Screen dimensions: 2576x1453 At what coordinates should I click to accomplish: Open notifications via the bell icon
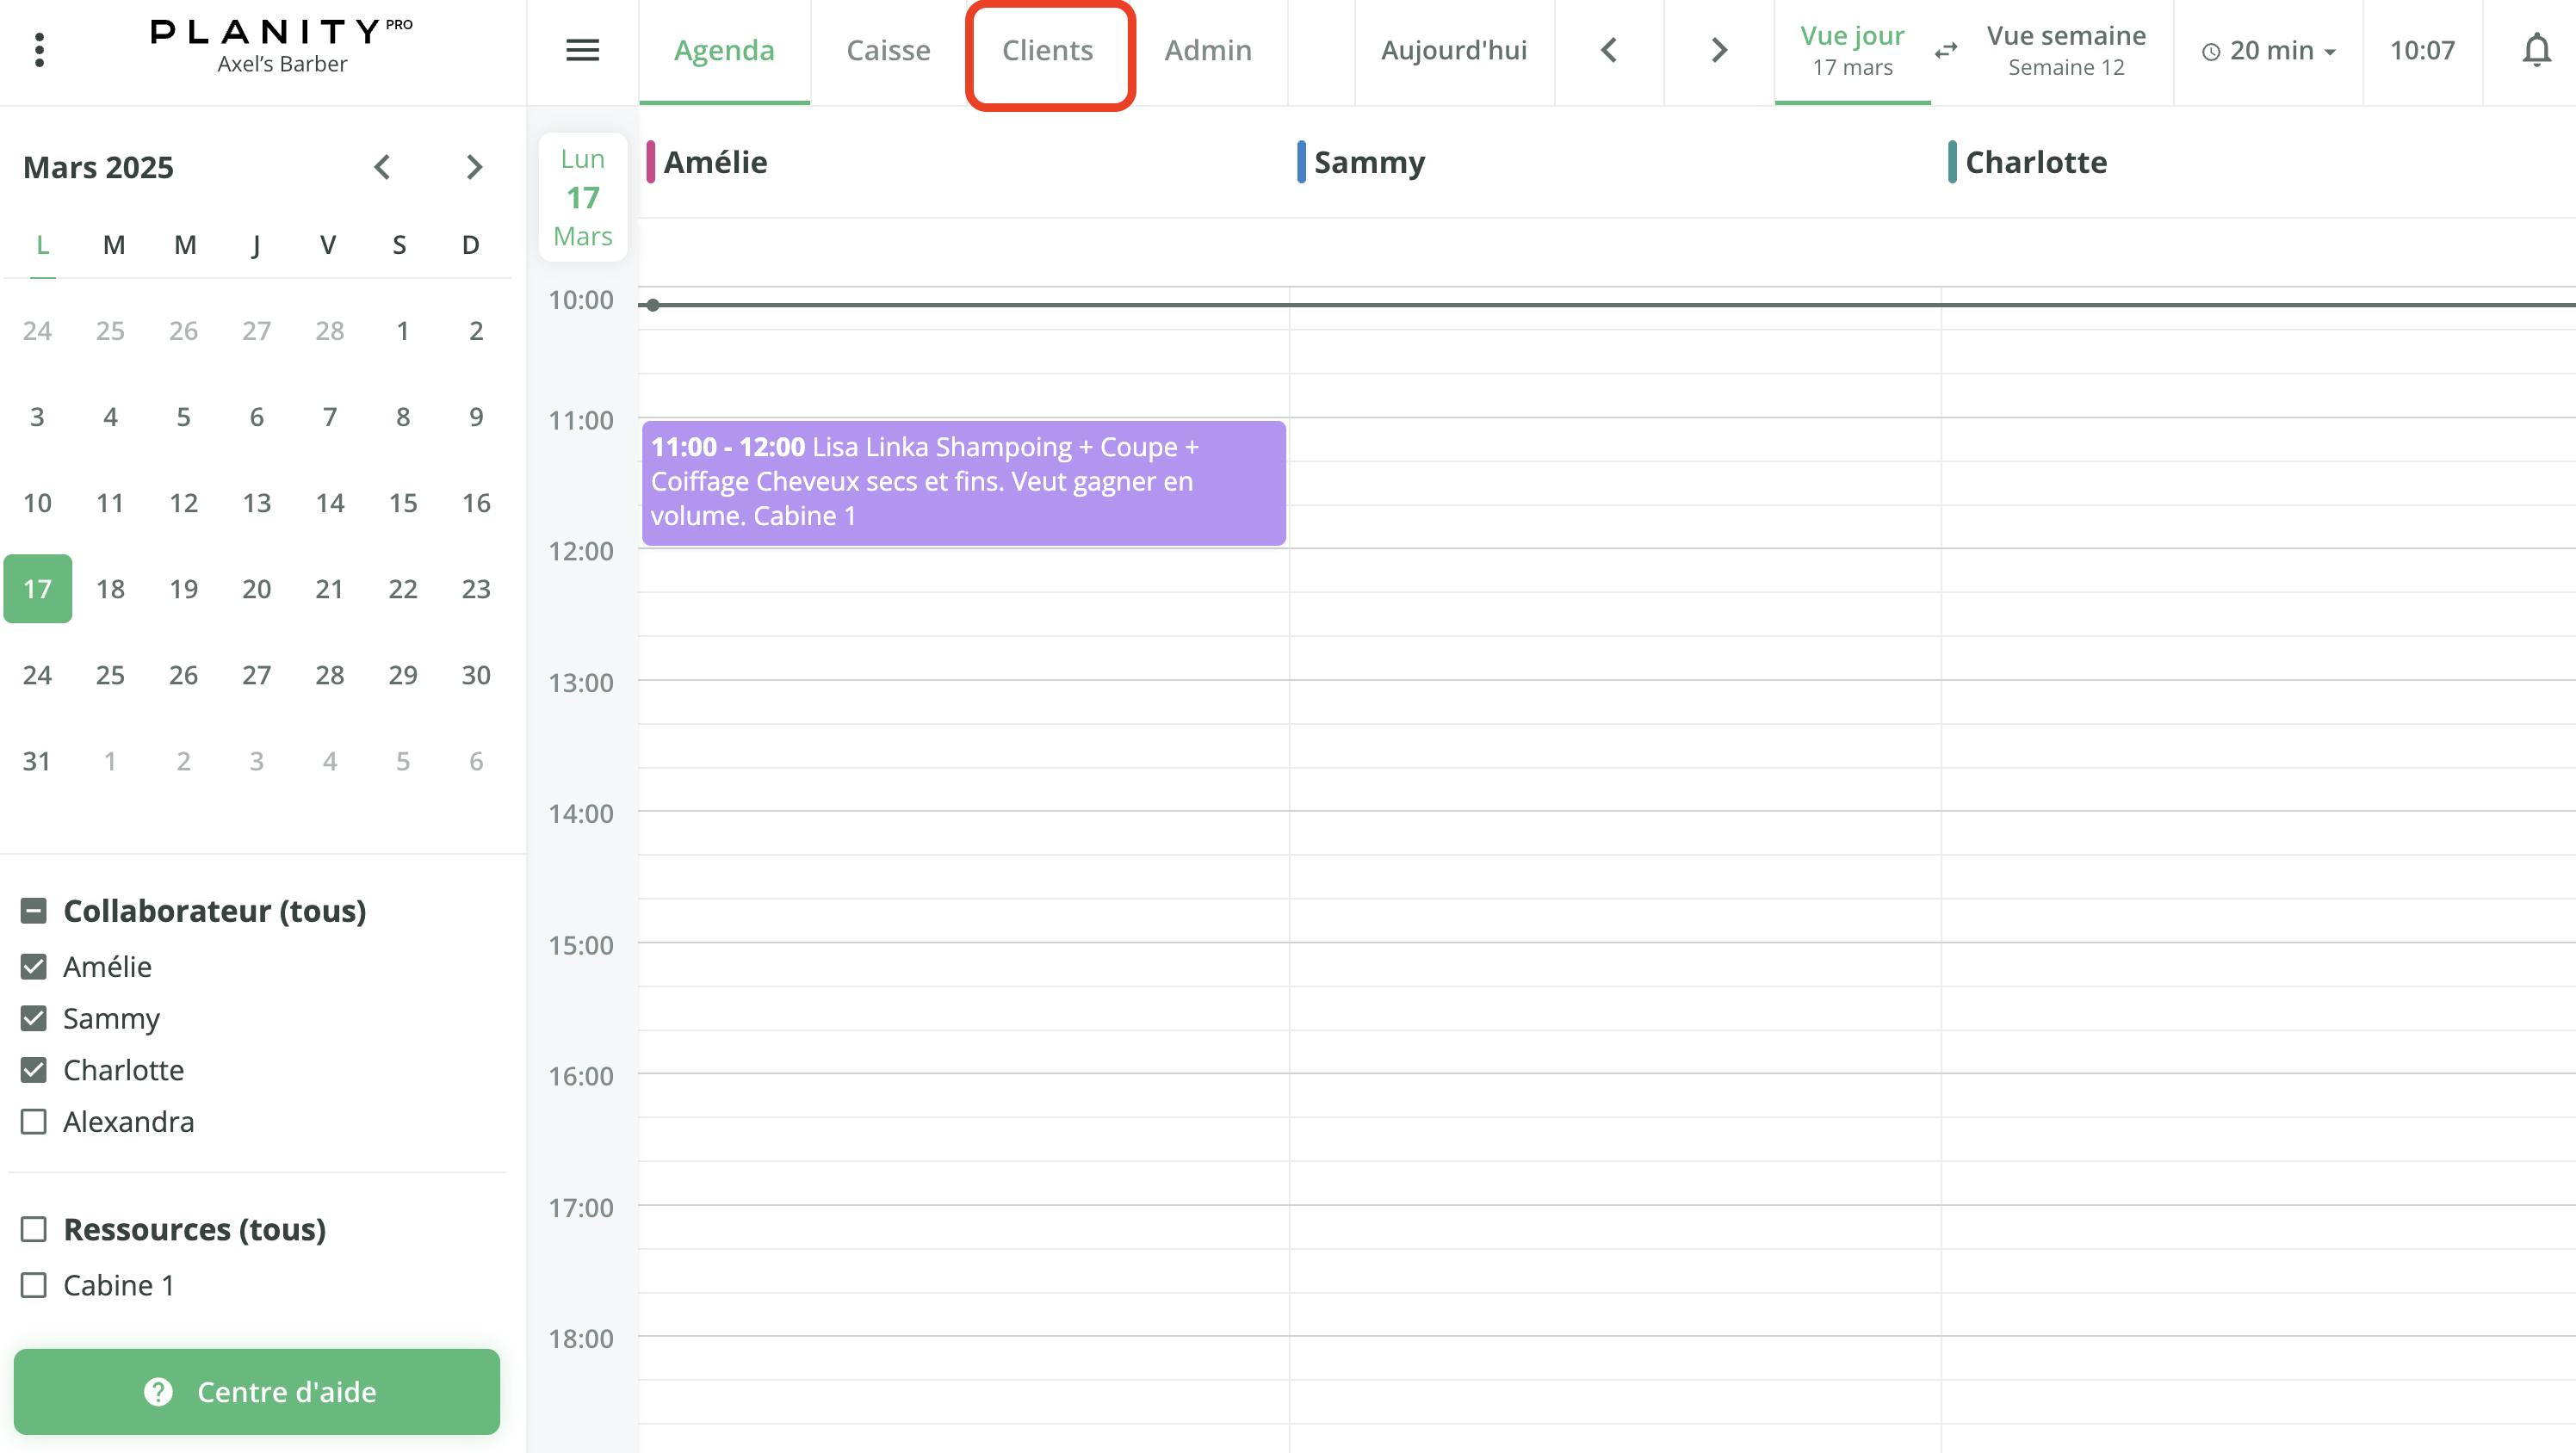[2537, 49]
